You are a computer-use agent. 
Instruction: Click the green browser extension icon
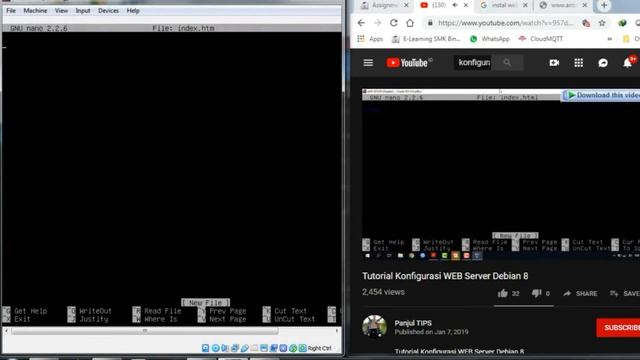coord(622,23)
